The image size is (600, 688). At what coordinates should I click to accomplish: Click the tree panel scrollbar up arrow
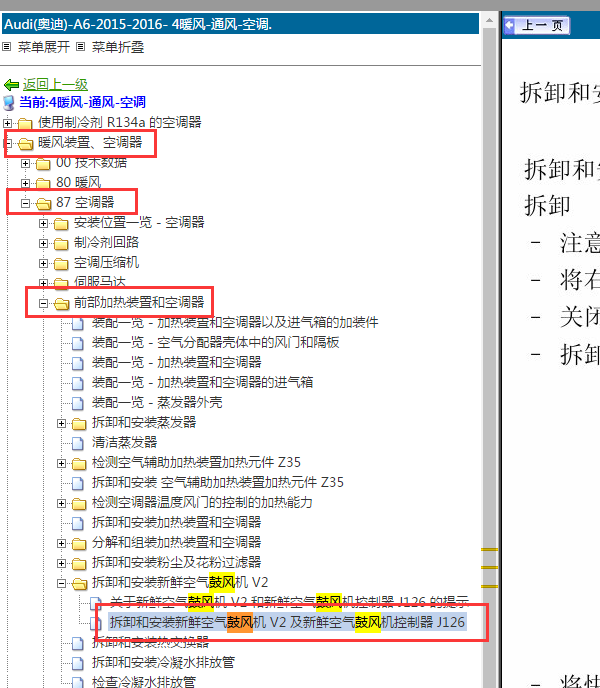(x=489, y=20)
